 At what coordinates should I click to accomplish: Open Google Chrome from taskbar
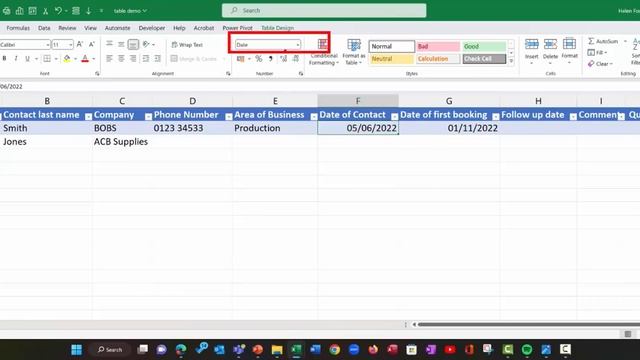pyautogui.click(x=335, y=350)
